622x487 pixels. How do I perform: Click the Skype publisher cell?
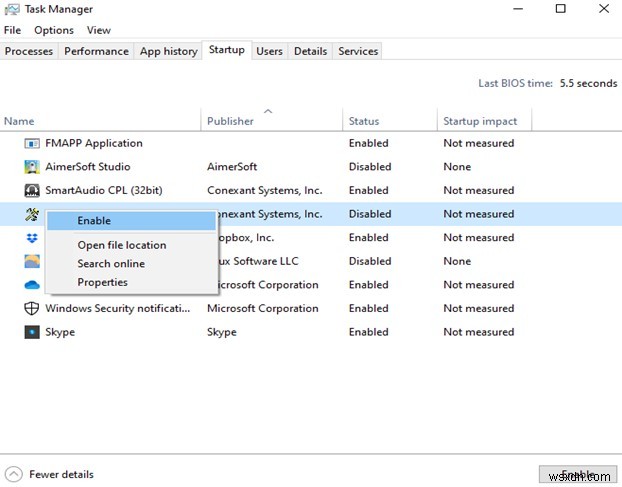(x=222, y=332)
